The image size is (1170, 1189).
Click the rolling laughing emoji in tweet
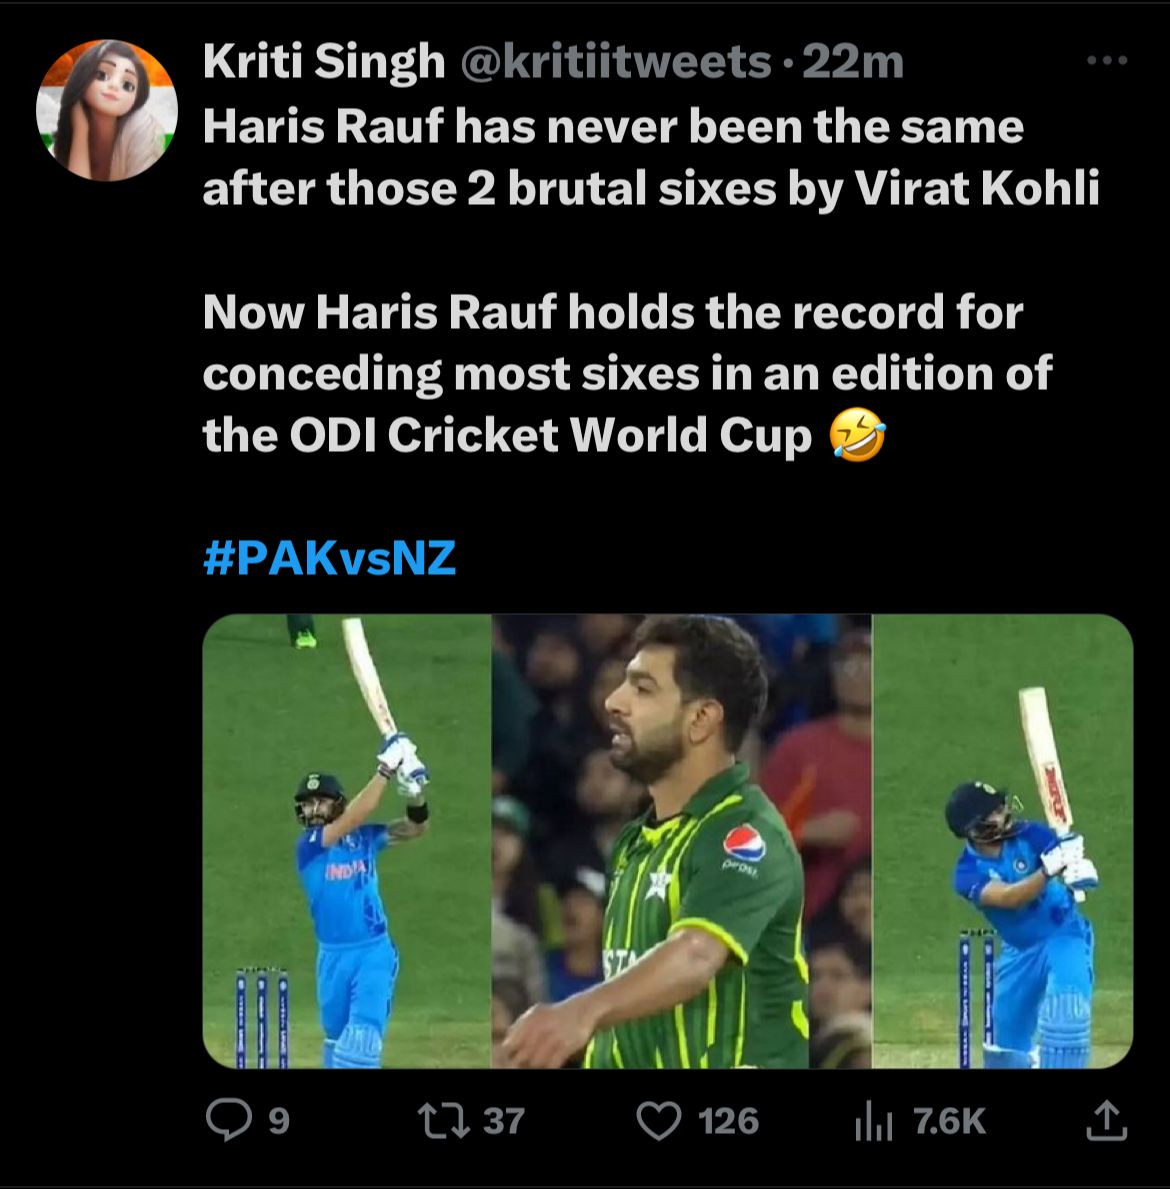[x=857, y=436]
